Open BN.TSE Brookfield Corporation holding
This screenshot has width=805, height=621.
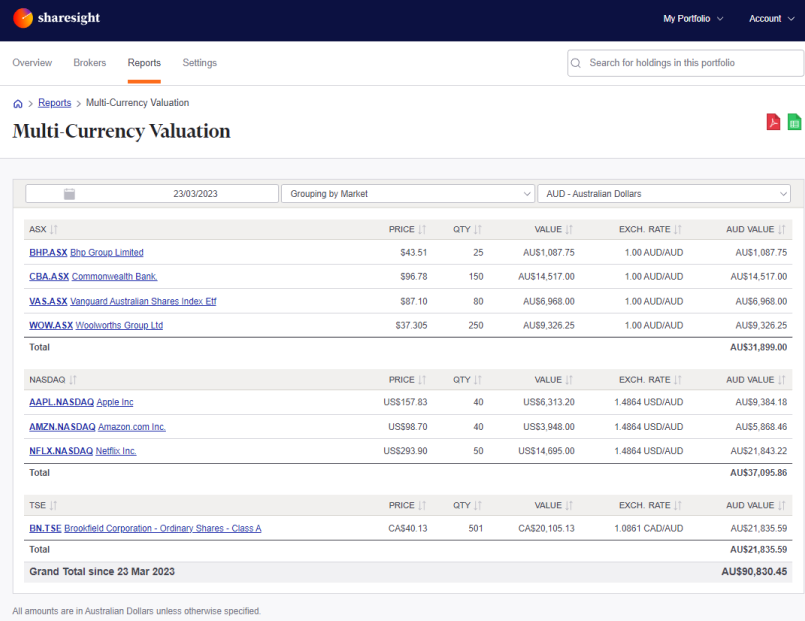tap(145, 529)
